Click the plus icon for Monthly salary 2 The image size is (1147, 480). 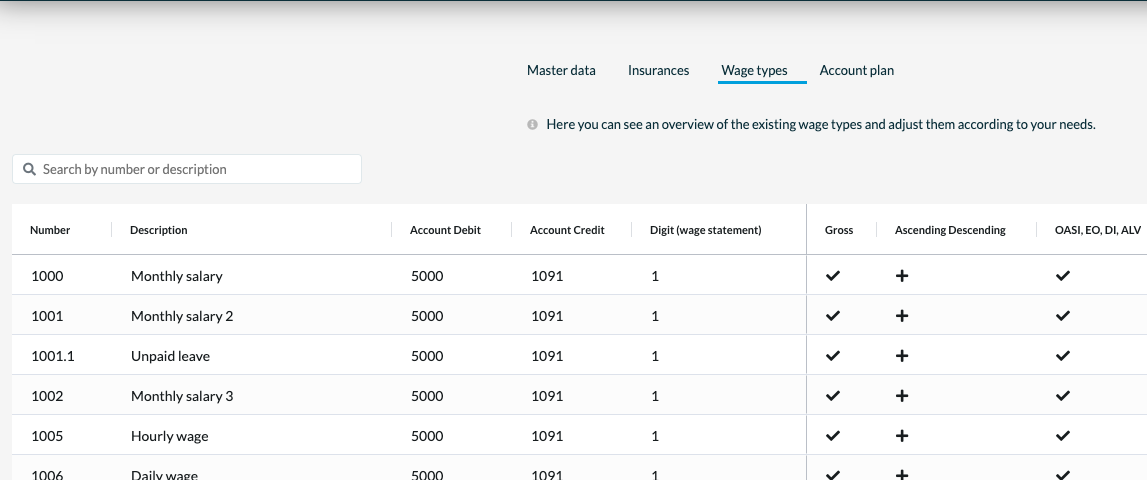(902, 316)
